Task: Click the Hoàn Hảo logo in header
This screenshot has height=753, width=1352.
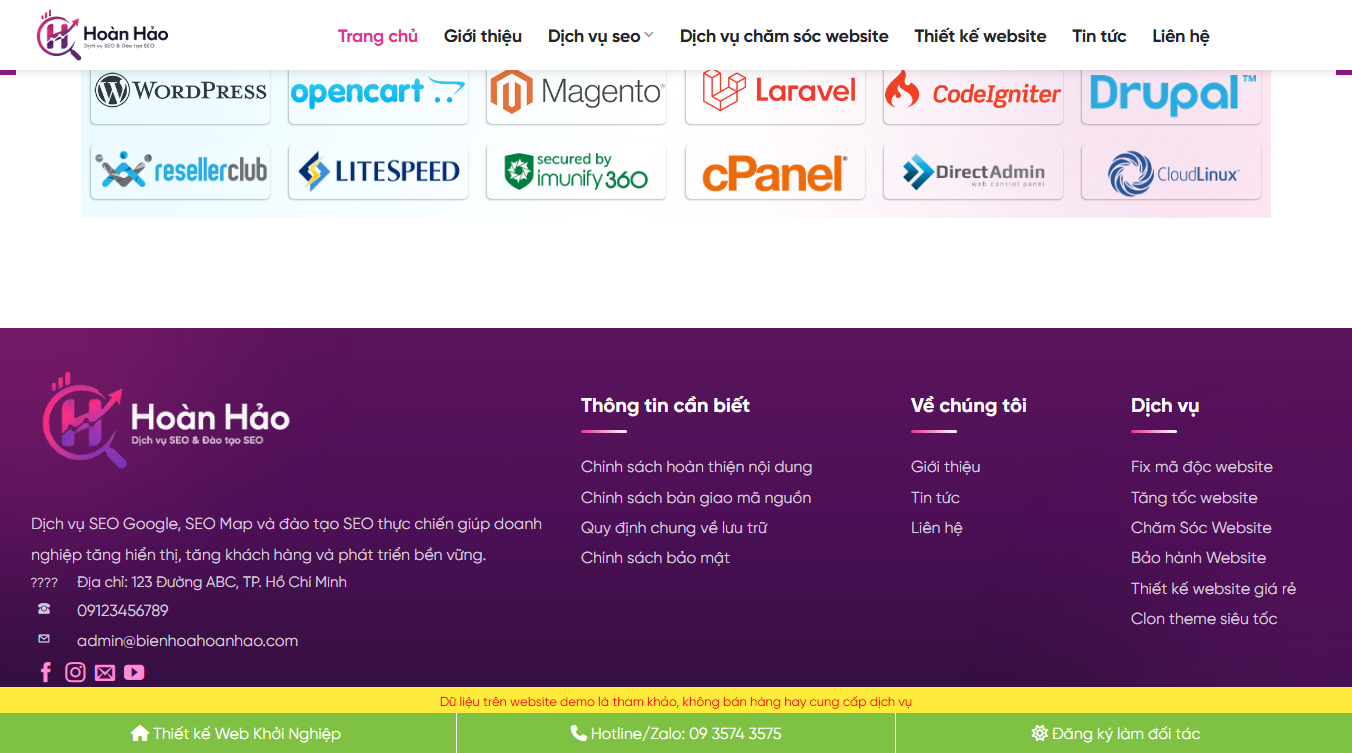Action: tap(102, 36)
